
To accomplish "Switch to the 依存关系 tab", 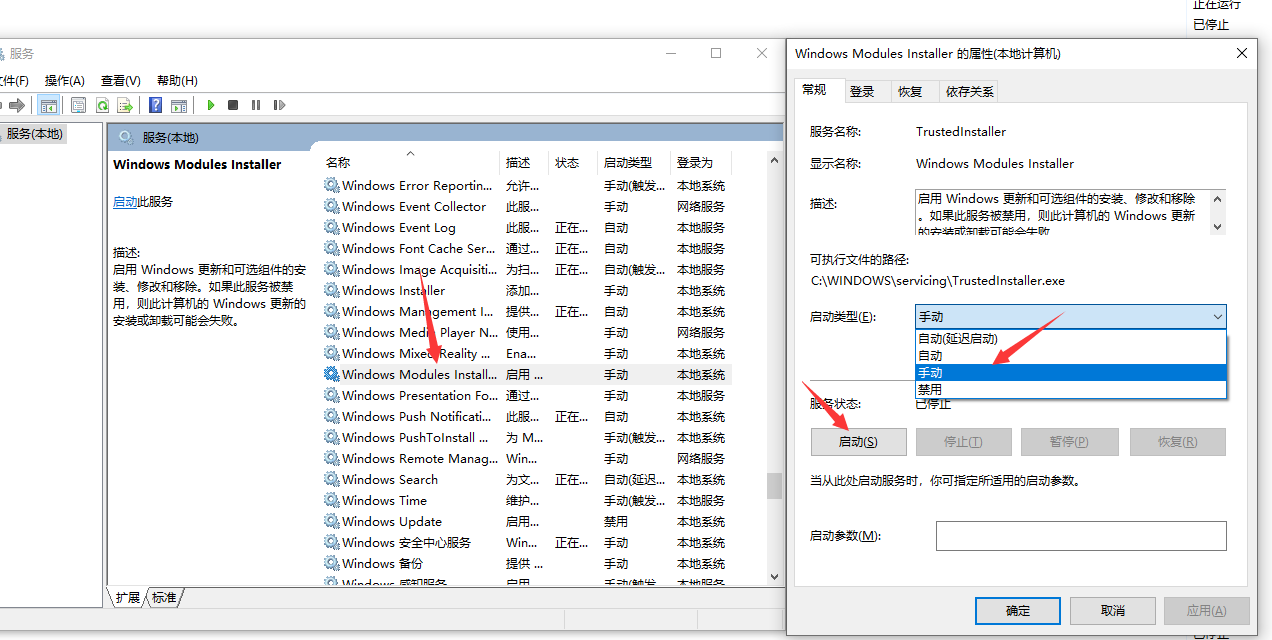I will [969, 91].
